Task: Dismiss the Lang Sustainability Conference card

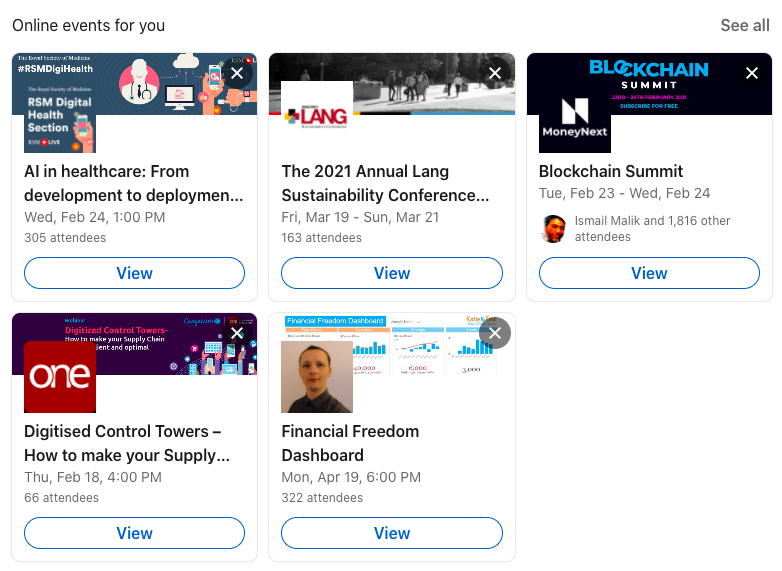Action: pyautogui.click(x=495, y=73)
